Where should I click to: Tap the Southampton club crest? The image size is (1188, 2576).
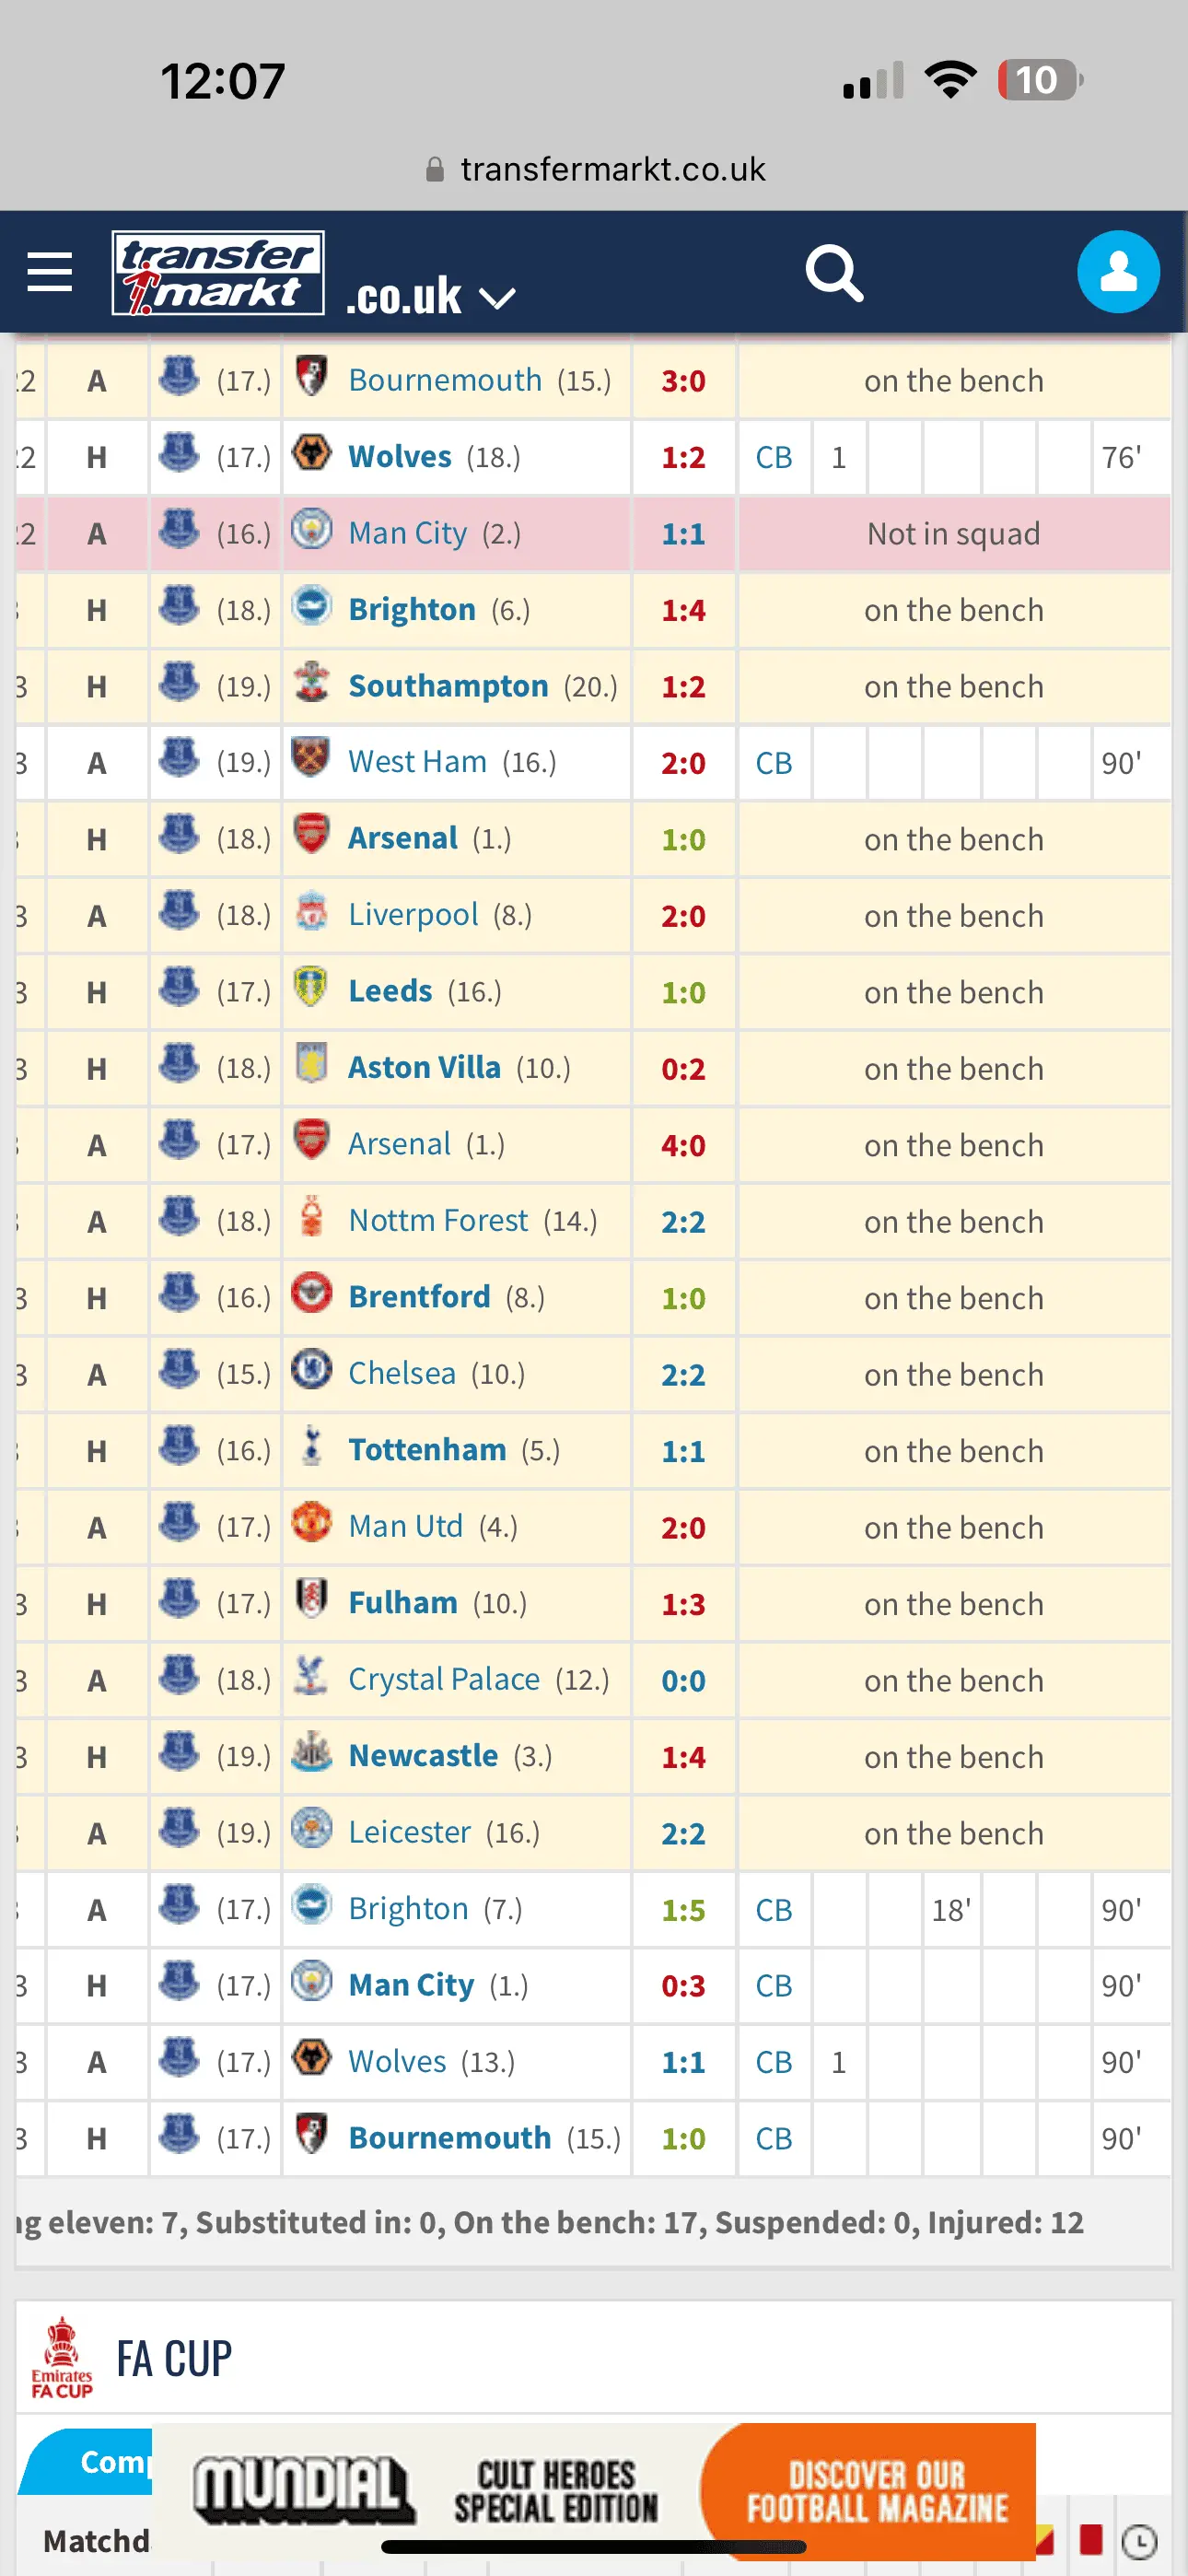coord(311,684)
